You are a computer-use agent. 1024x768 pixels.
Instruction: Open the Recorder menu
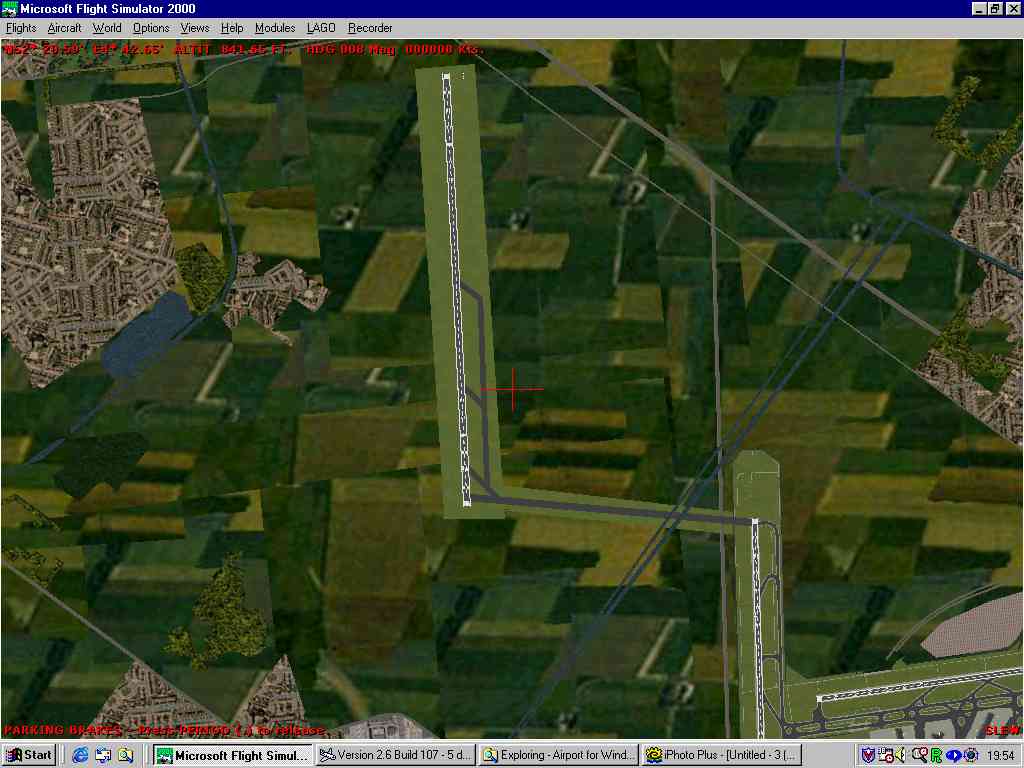click(370, 28)
